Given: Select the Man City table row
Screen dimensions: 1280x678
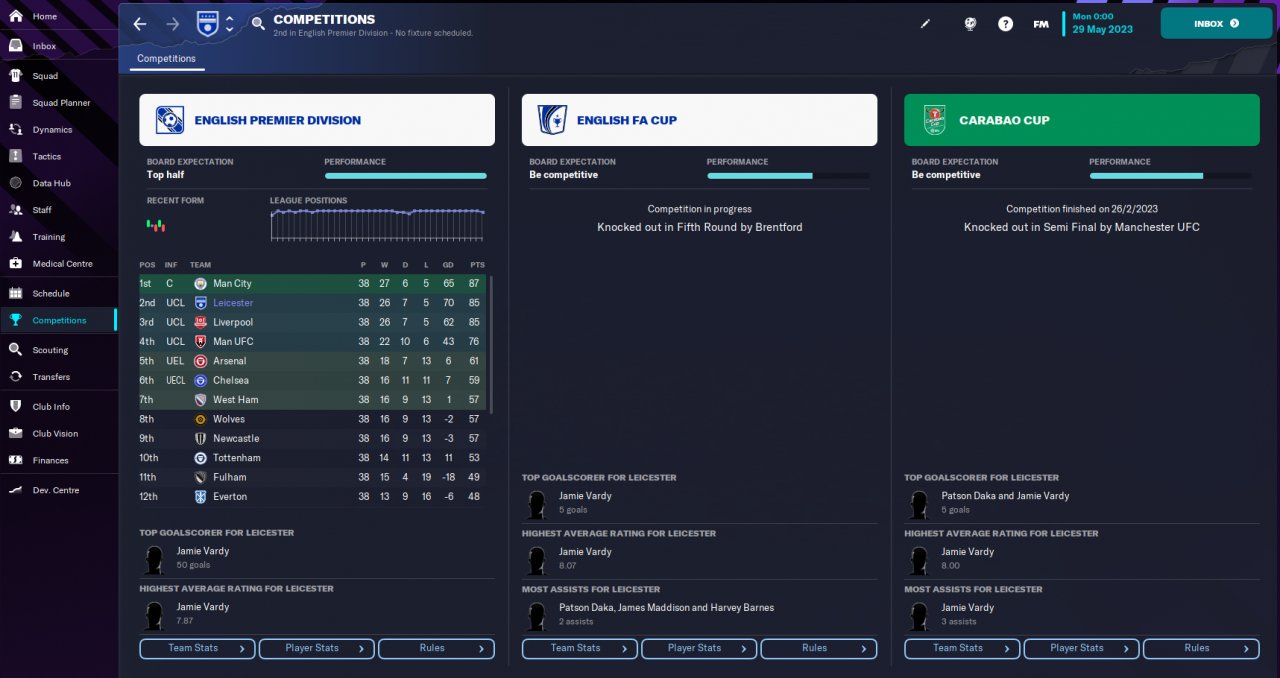Looking at the screenshot, I should [313, 284].
